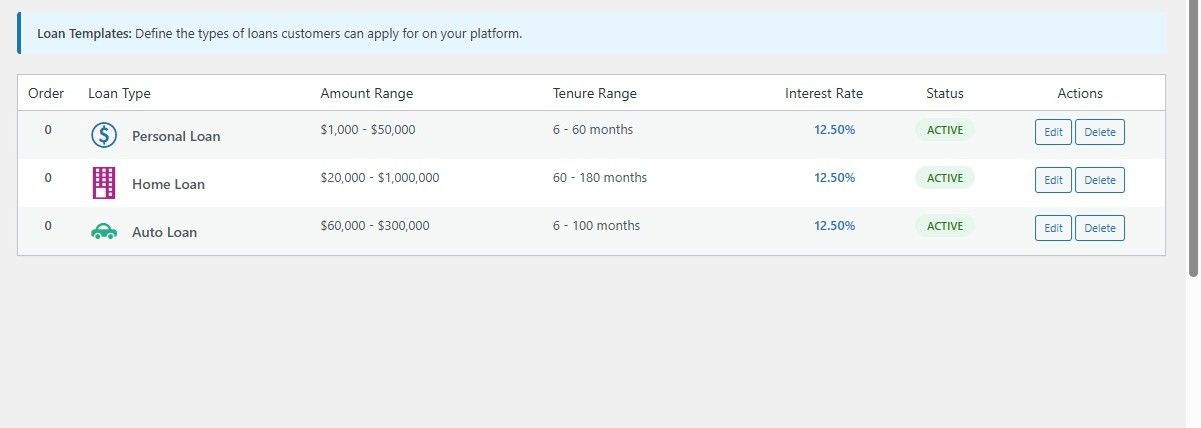The image size is (1201, 428).
Task: Click the Personal Loan name text
Action: coord(176,136)
